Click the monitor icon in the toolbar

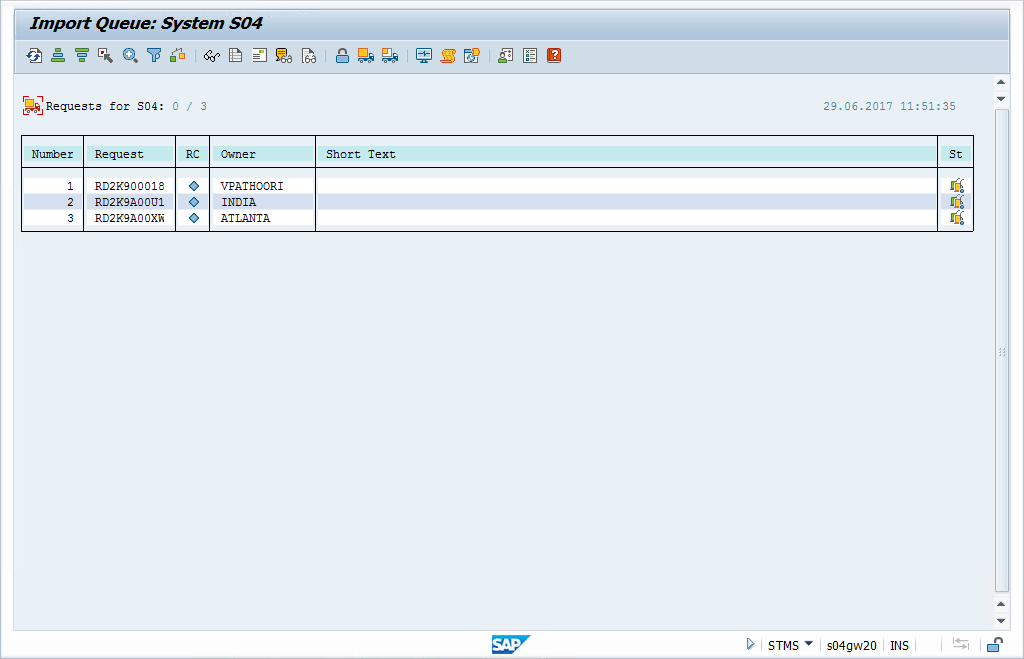pos(424,56)
